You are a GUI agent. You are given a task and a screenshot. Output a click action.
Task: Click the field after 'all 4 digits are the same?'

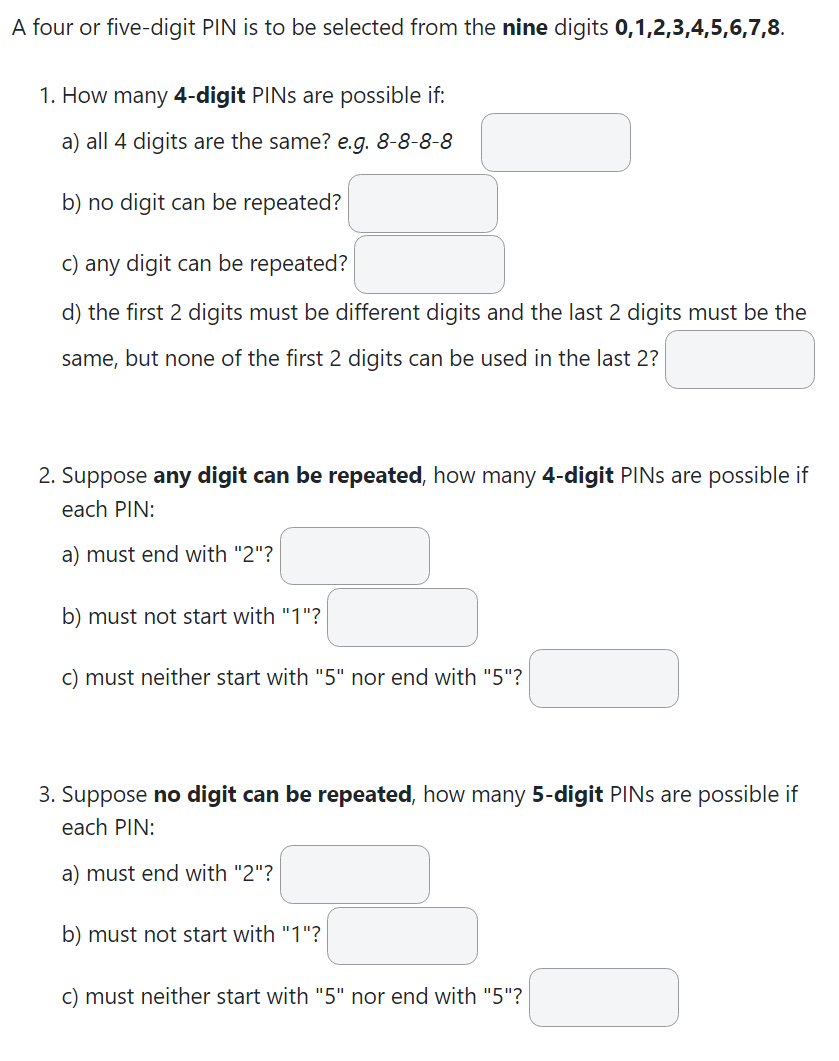pos(555,142)
